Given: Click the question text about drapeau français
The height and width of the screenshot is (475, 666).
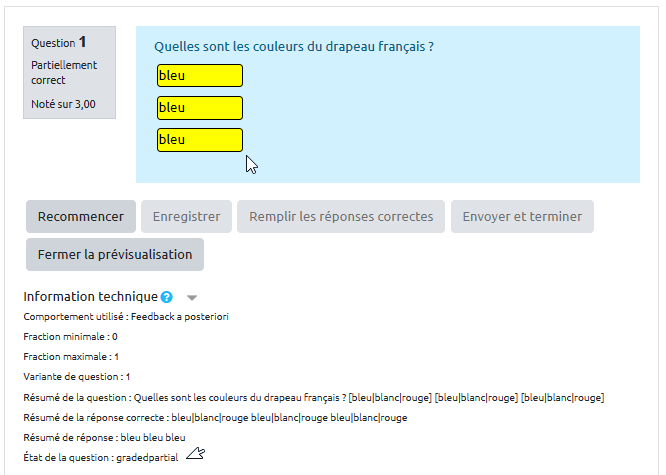Looking at the screenshot, I should pyautogui.click(x=293, y=46).
